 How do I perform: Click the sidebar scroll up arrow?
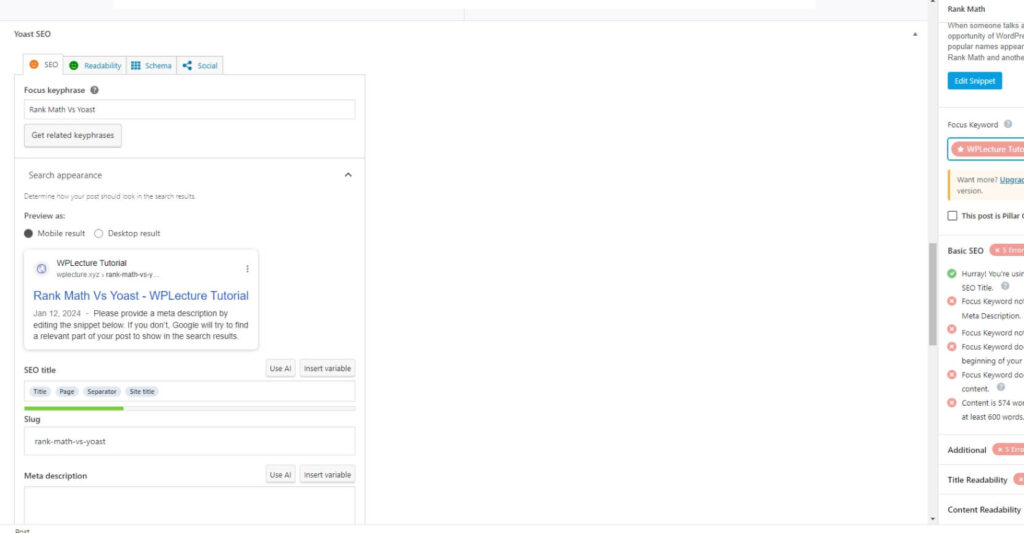click(933, 3)
